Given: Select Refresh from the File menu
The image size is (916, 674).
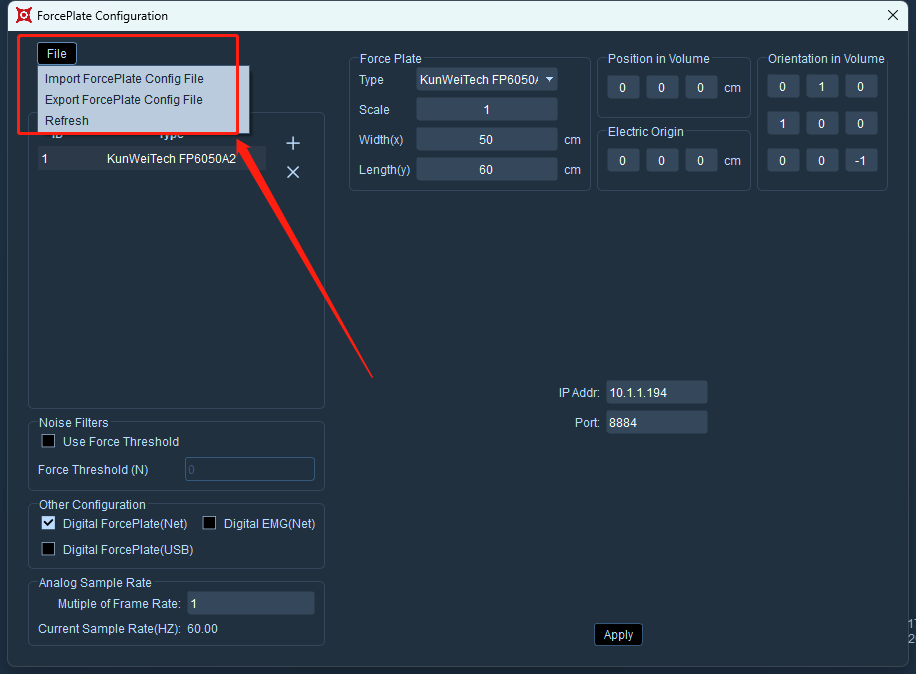Looking at the screenshot, I should (x=67, y=121).
